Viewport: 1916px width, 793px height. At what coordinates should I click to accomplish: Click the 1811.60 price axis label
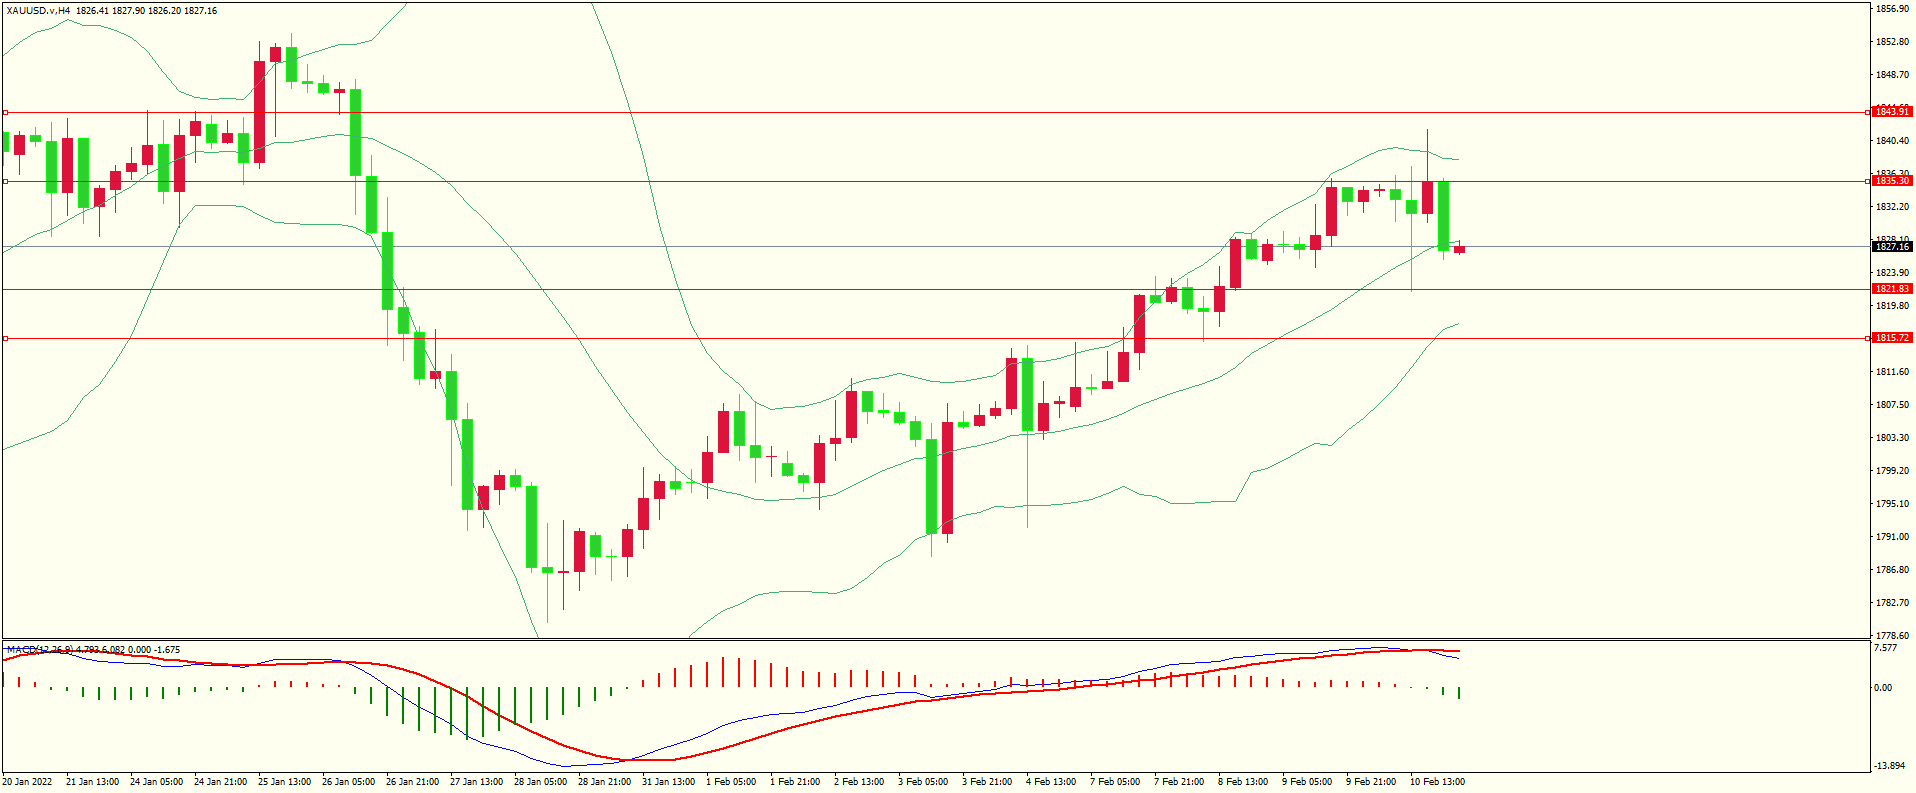[1892, 372]
